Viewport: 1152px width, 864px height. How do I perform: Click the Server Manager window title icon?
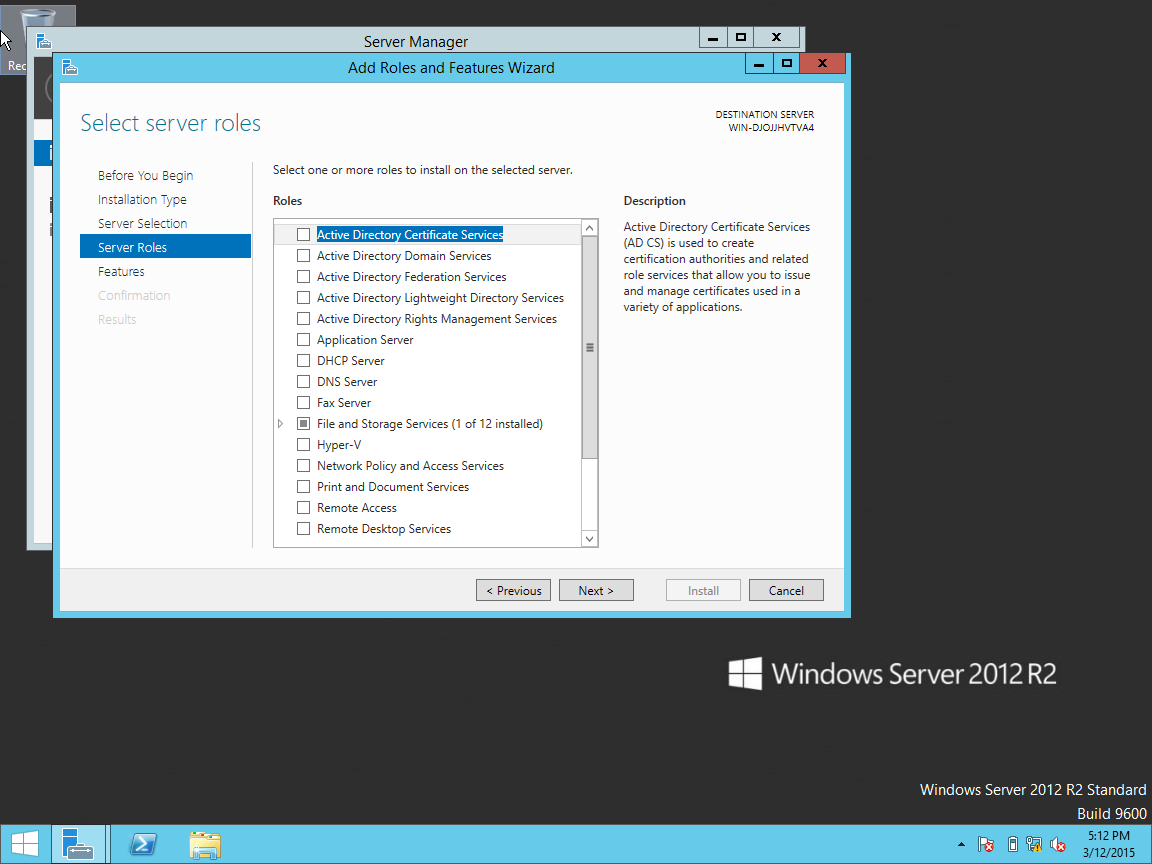pos(43,41)
